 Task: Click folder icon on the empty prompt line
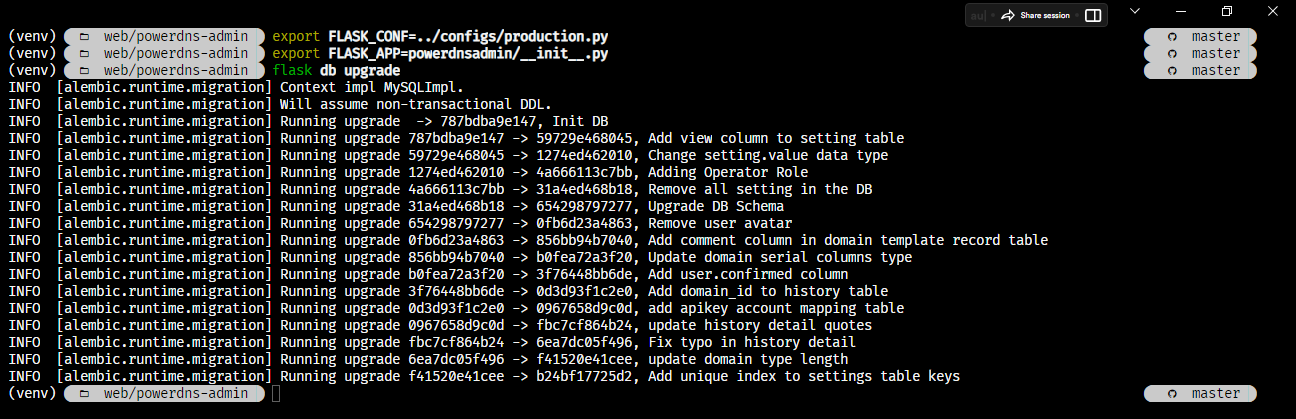(84, 393)
